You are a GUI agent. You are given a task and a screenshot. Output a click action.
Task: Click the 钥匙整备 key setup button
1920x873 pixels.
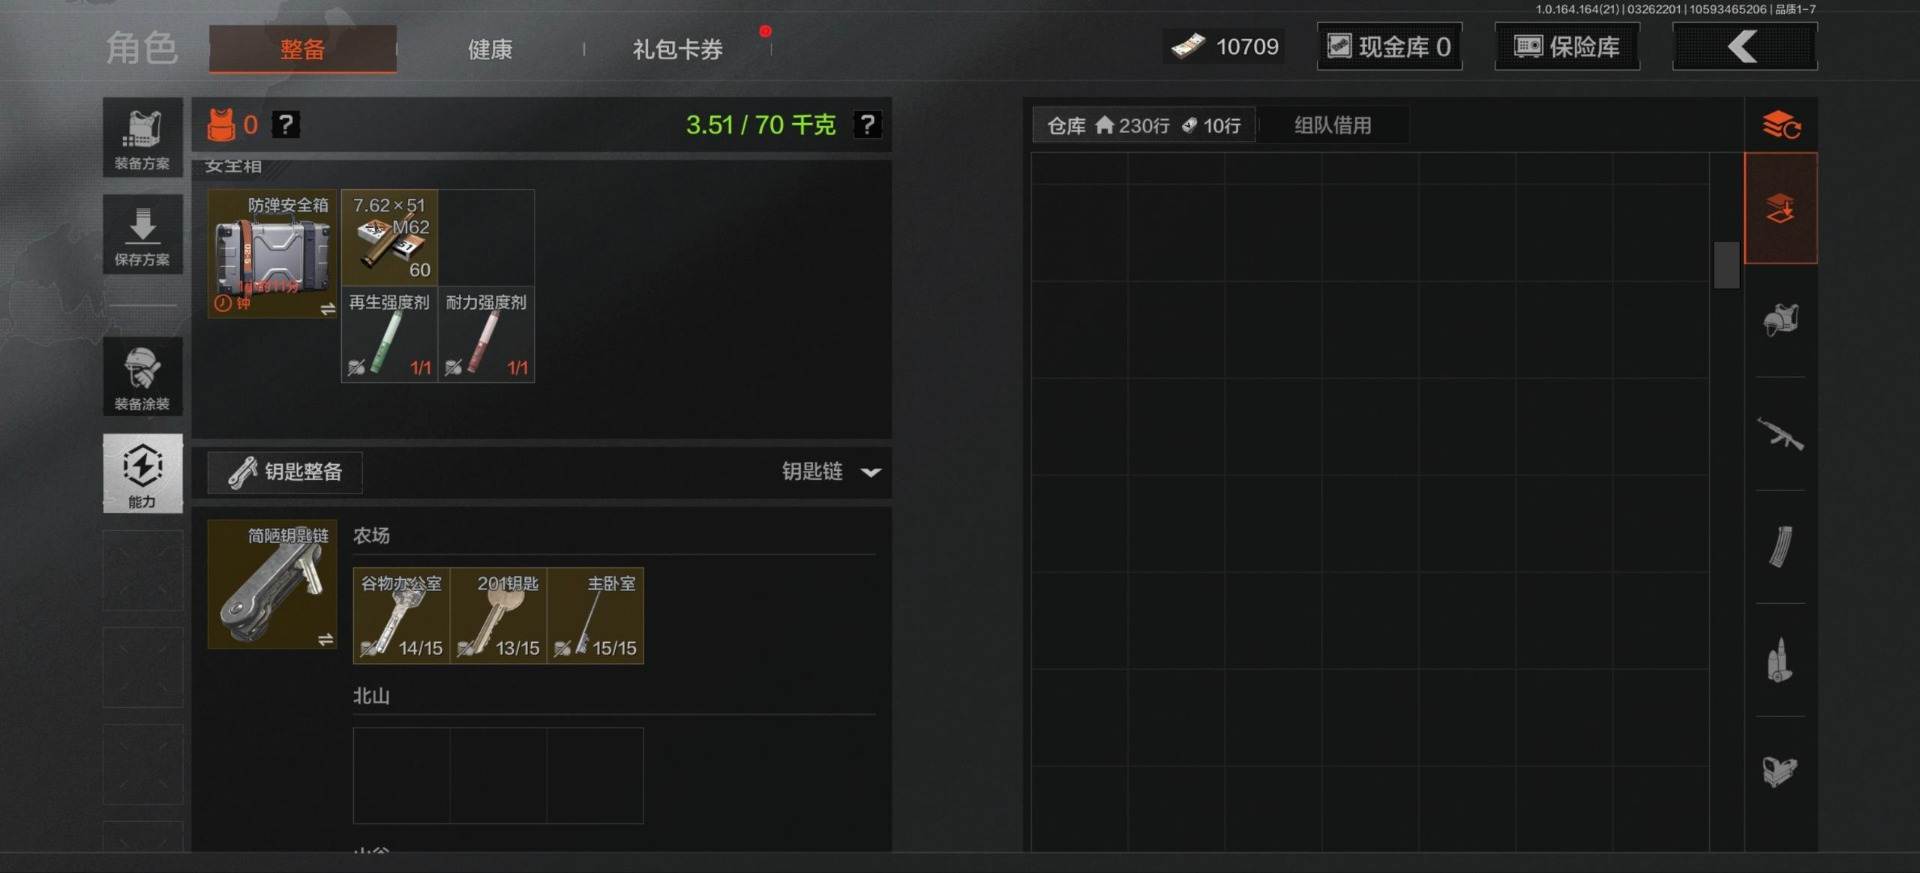285,472
